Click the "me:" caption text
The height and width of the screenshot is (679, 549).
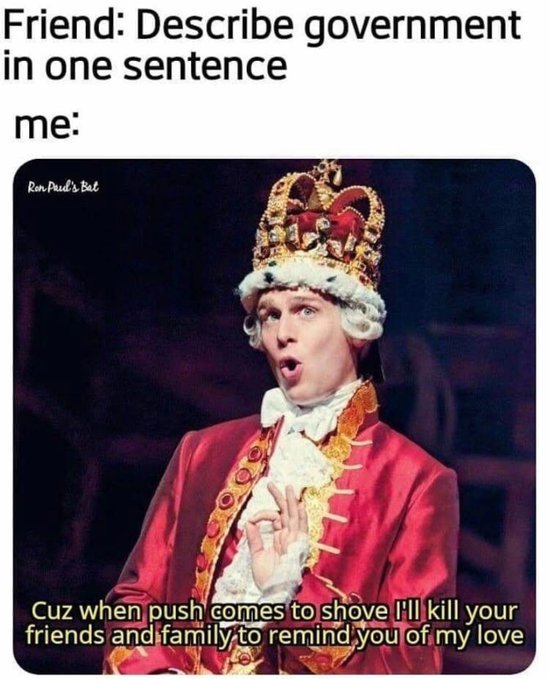coord(46,126)
